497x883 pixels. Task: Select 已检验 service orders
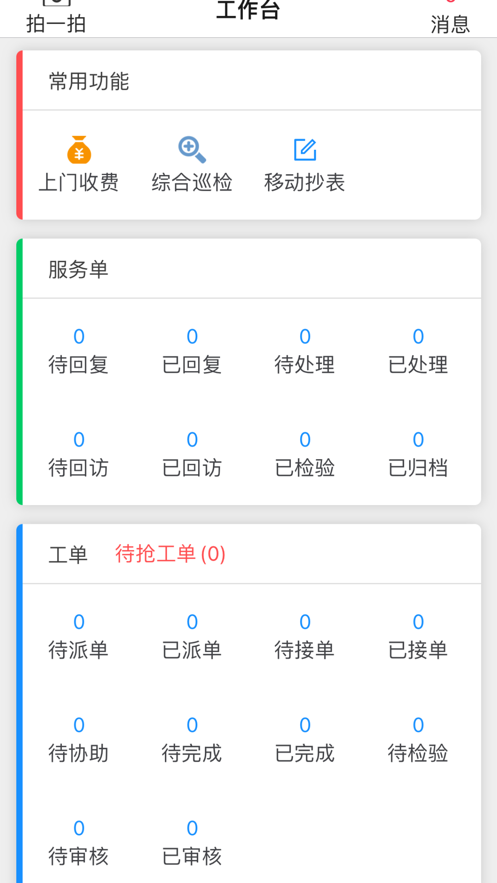pyautogui.click(x=305, y=454)
